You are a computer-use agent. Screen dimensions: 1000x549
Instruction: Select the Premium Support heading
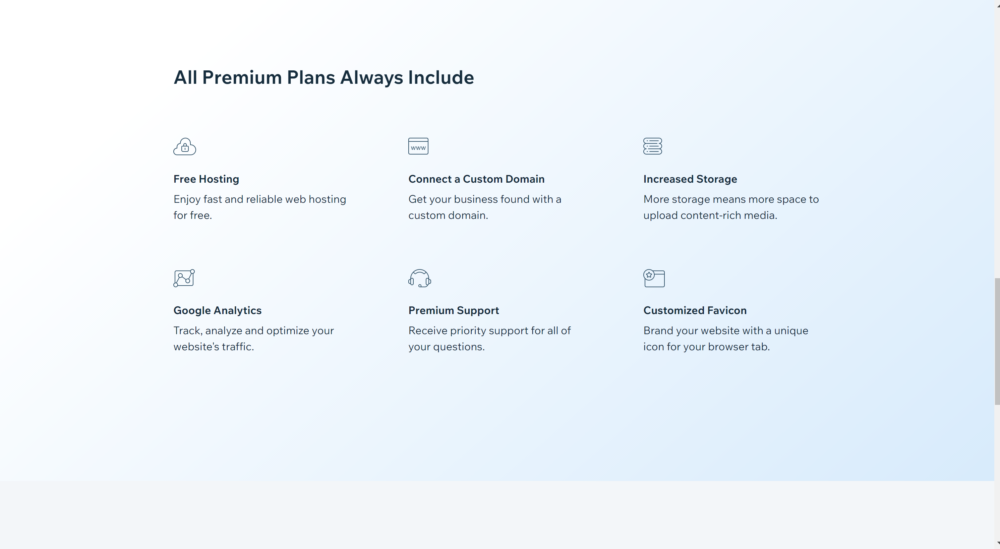tap(453, 311)
